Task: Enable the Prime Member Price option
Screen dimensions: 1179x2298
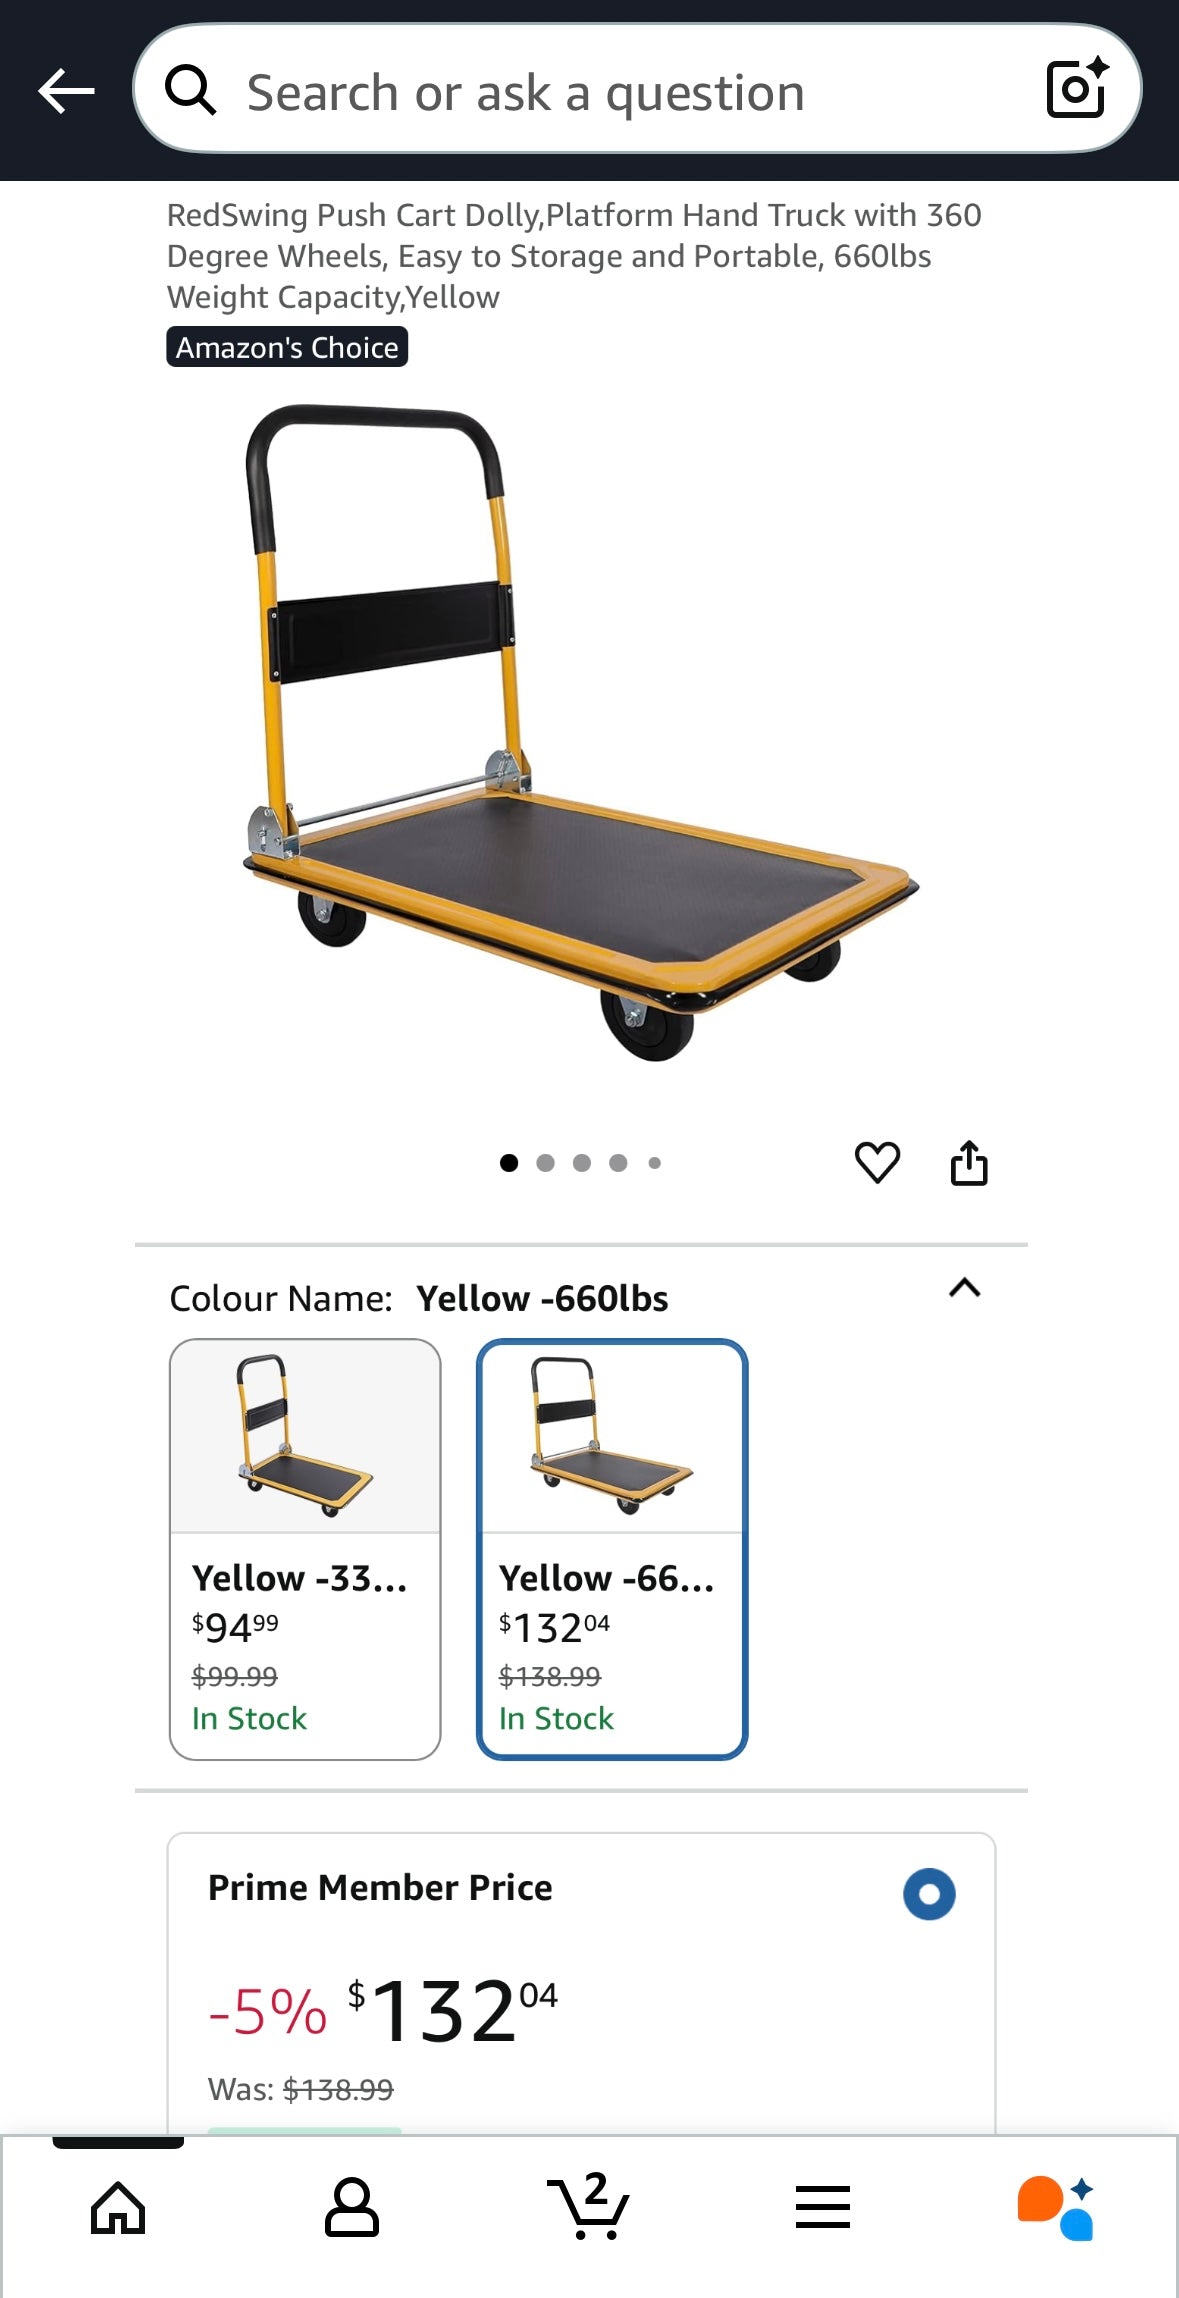Action: click(x=928, y=1896)
